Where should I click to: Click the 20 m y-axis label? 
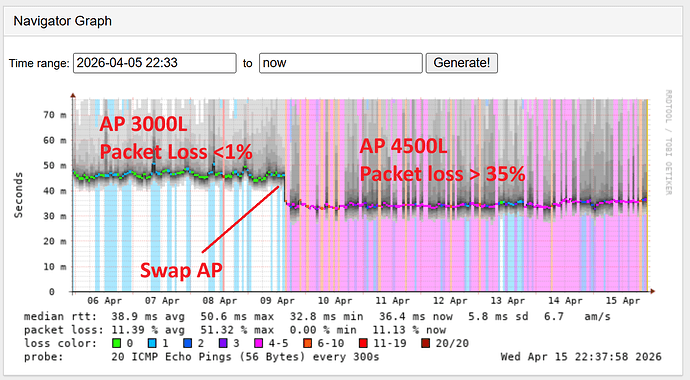[55, 241]
